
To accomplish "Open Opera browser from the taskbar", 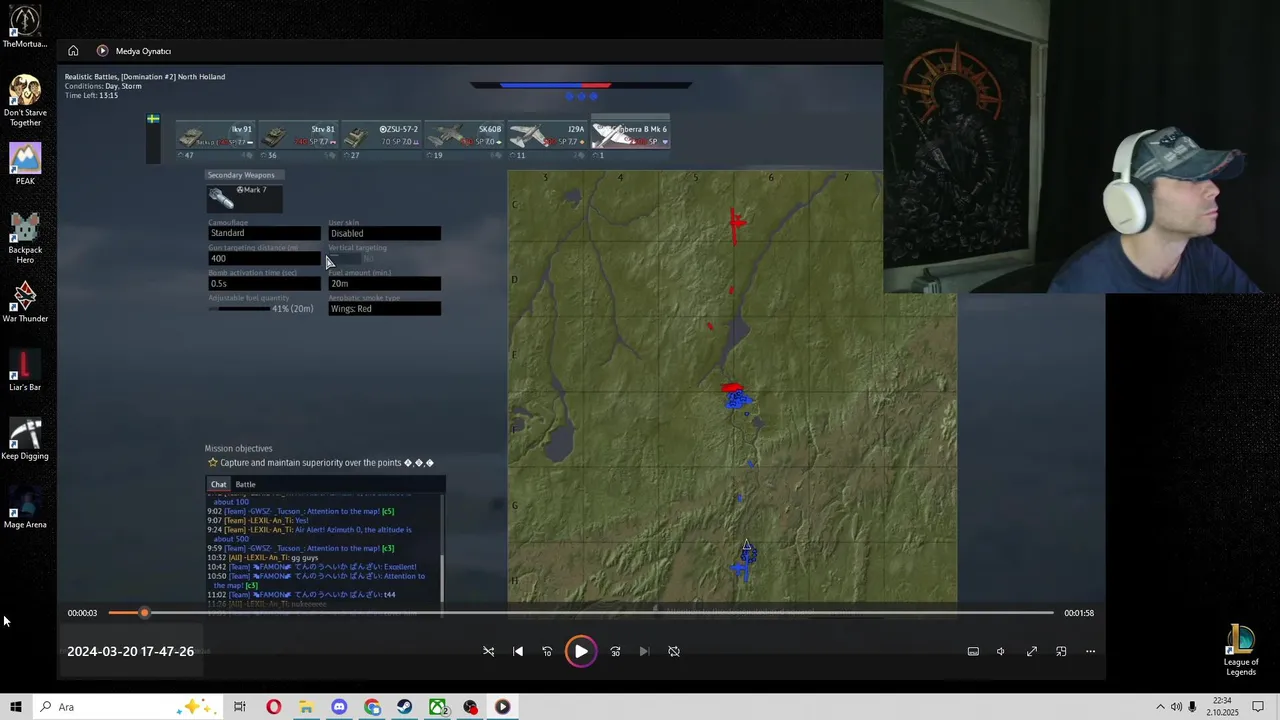I will click(273, 707).
